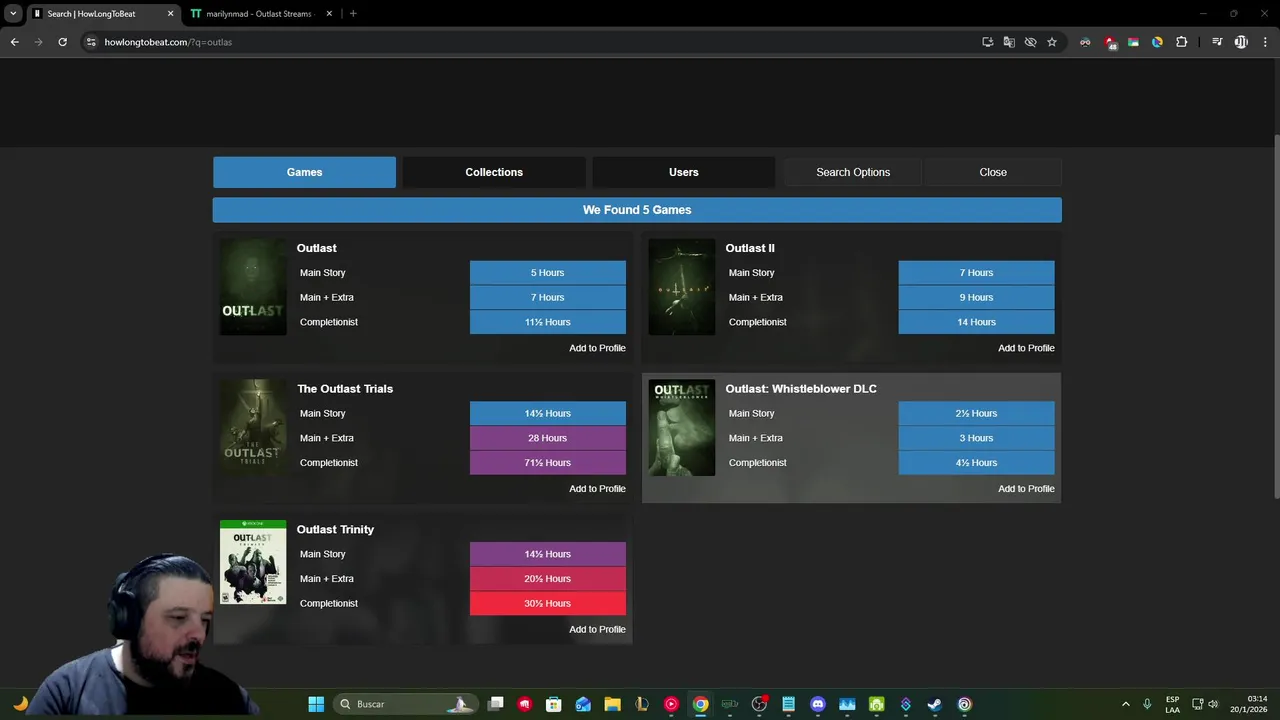Open the extensions puzzle-piece menu
This screenshot has width=1280, height=720.
[x=1181, y=42]
